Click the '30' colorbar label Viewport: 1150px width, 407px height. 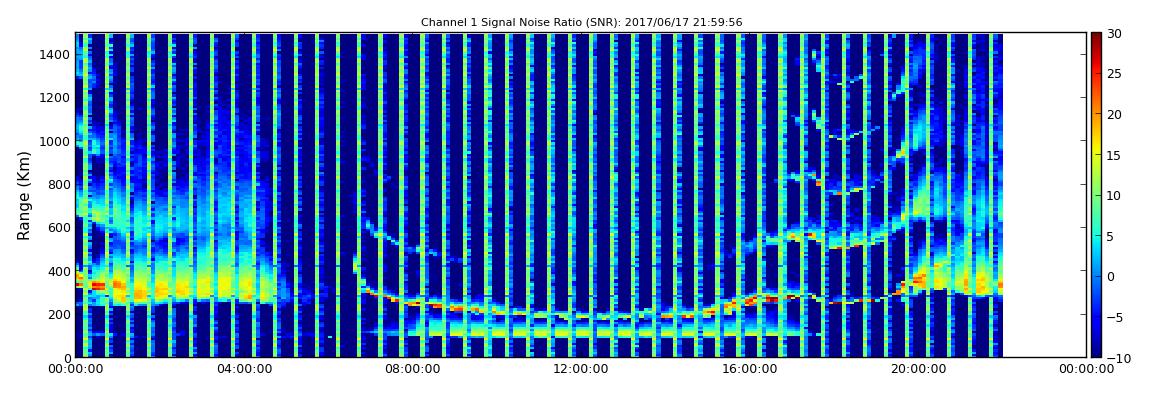1114,34
